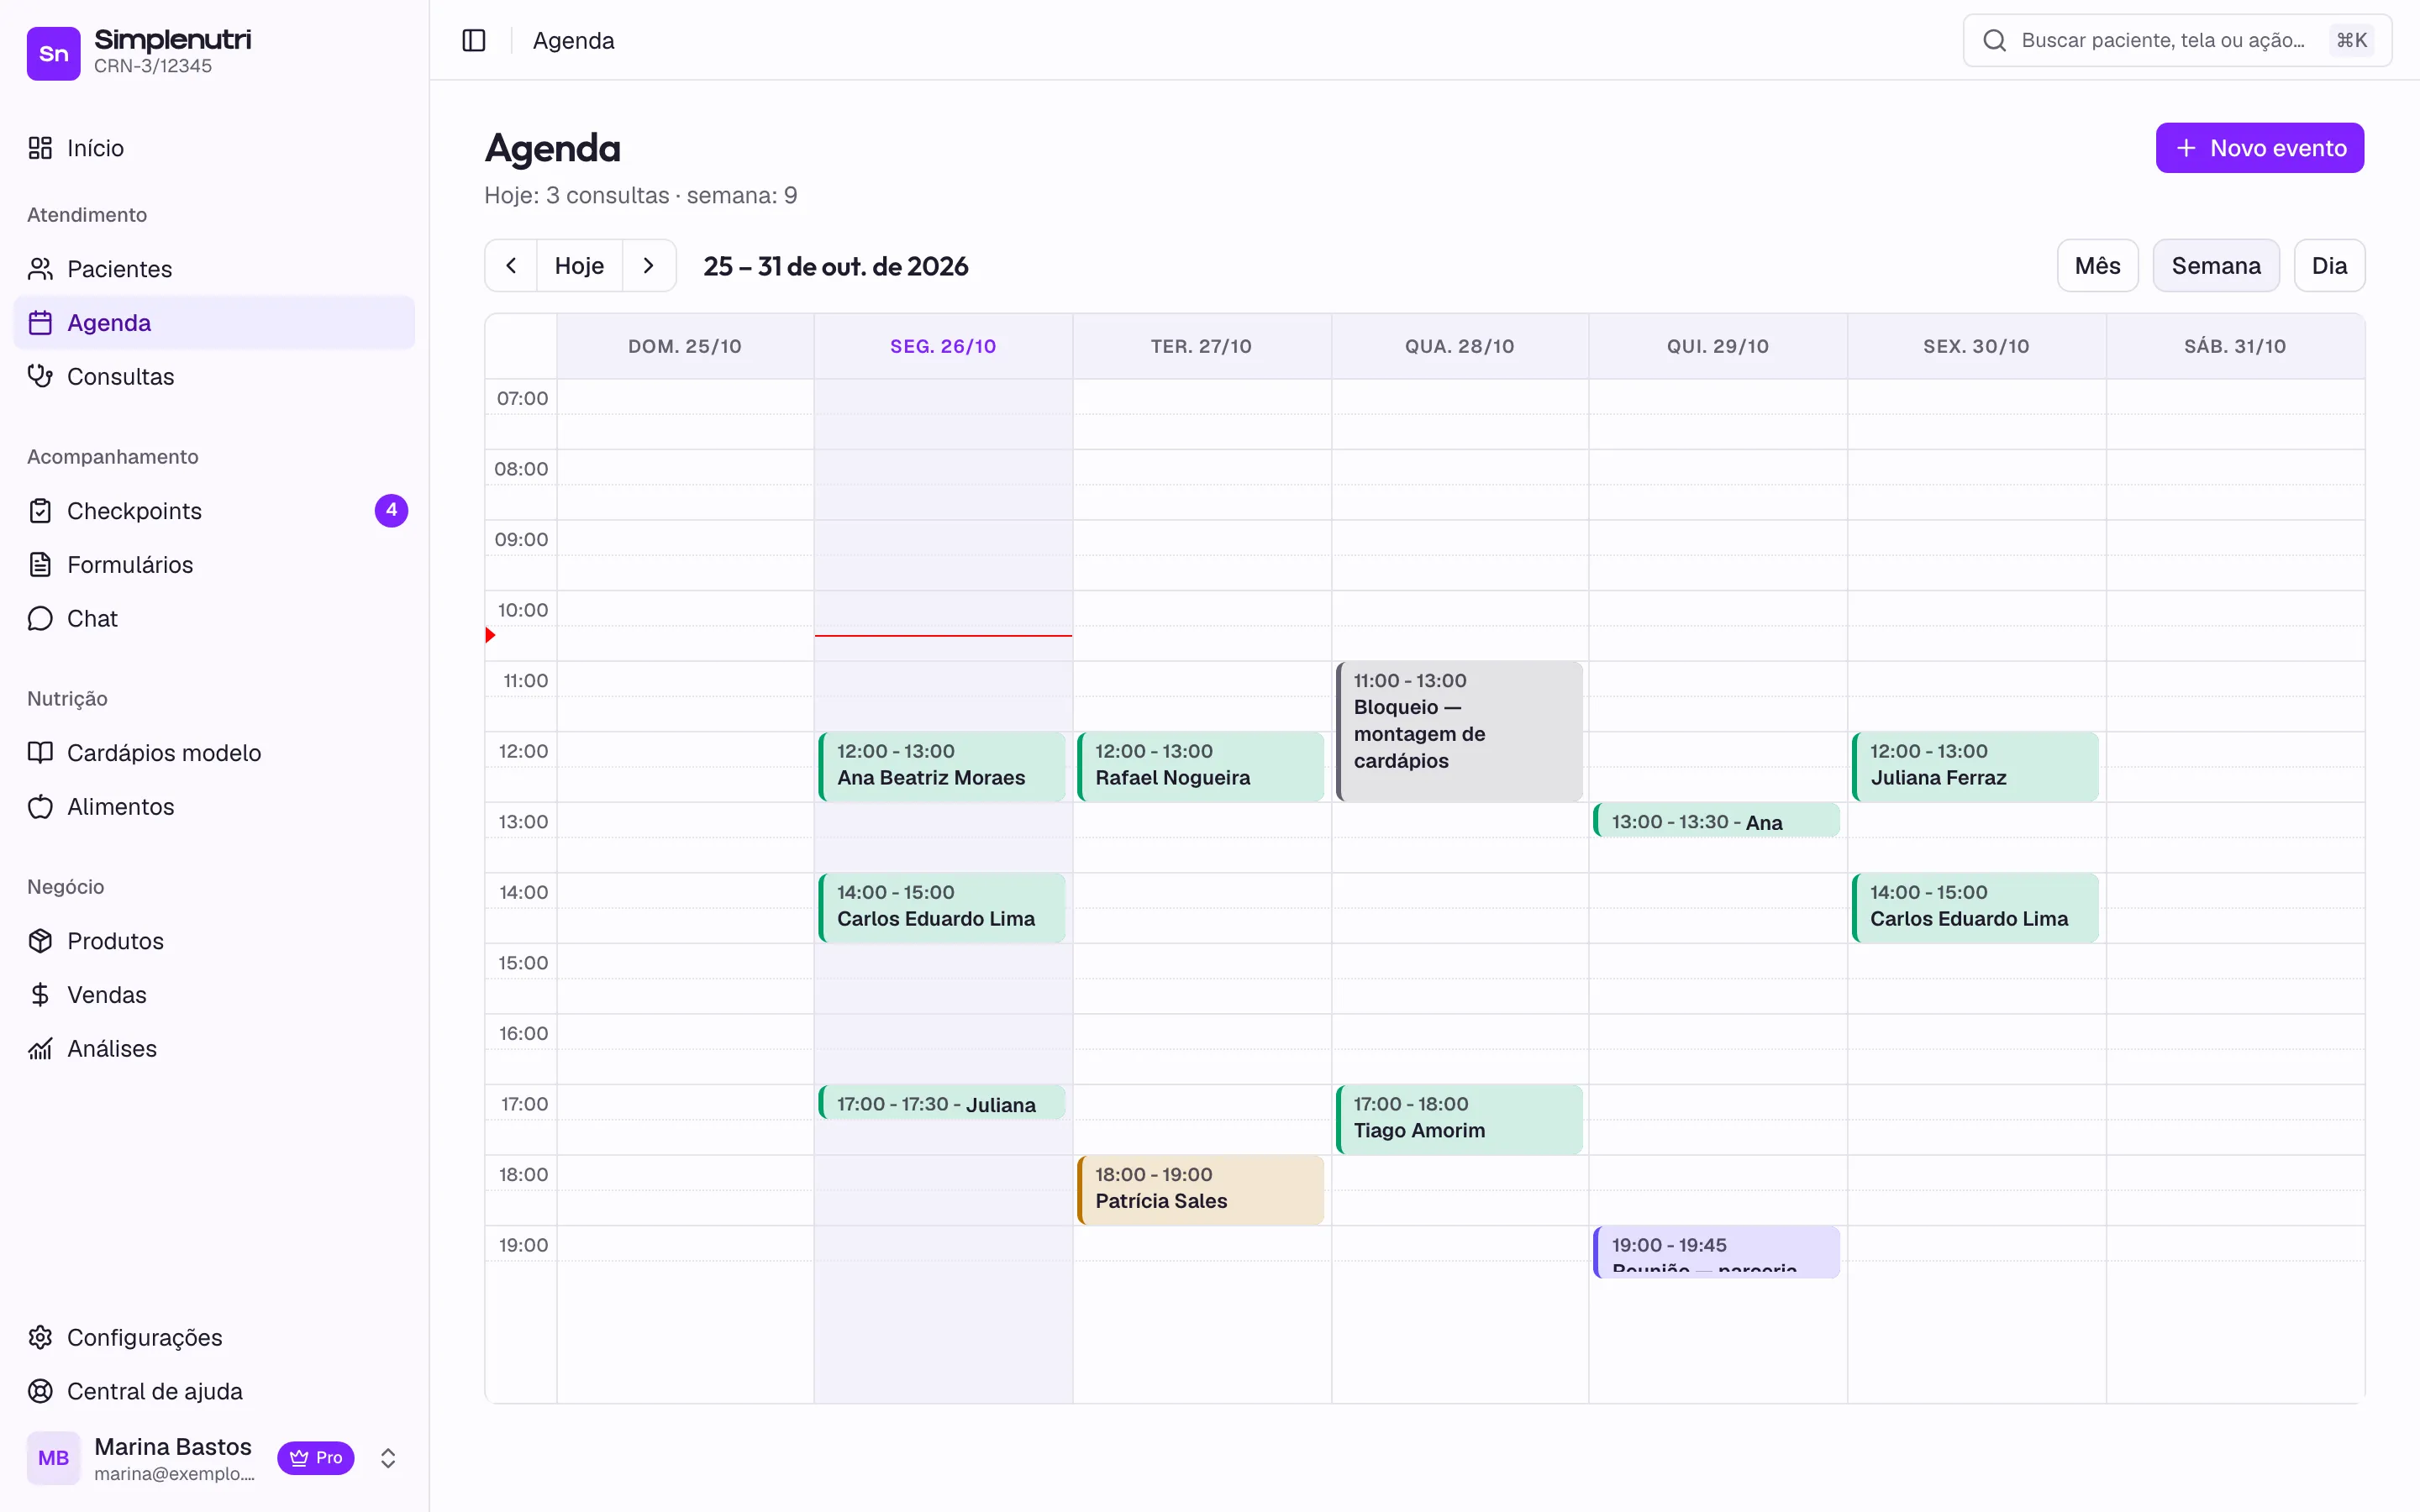The image size is (2420, 1512).
Task: Open Patrícia Sales 18:00 appointment
Action: pyautogui.click(x=1200, y=1190)
